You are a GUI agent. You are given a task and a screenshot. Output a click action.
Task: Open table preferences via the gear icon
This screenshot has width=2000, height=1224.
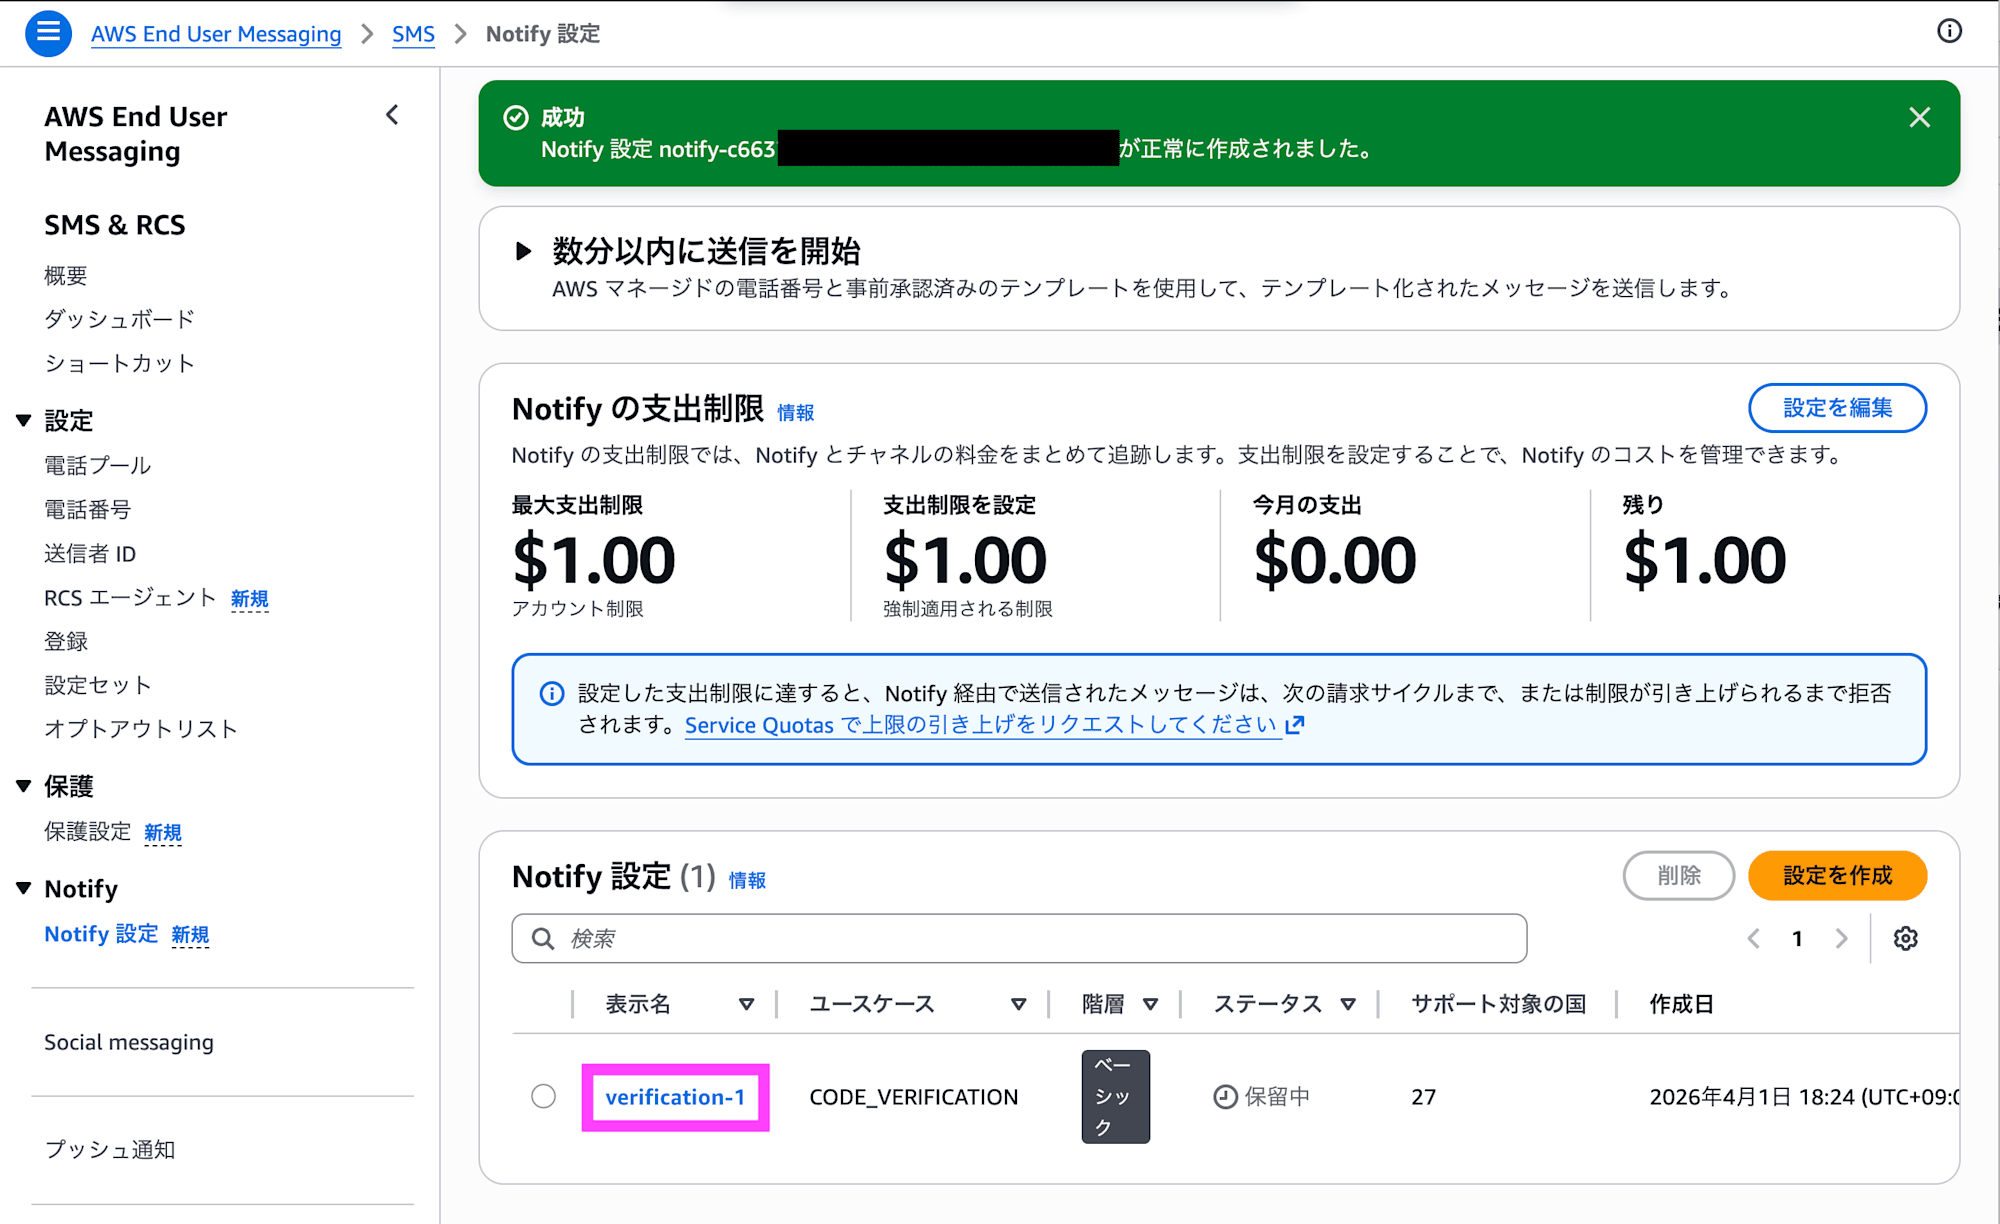tap(1905, 938)
